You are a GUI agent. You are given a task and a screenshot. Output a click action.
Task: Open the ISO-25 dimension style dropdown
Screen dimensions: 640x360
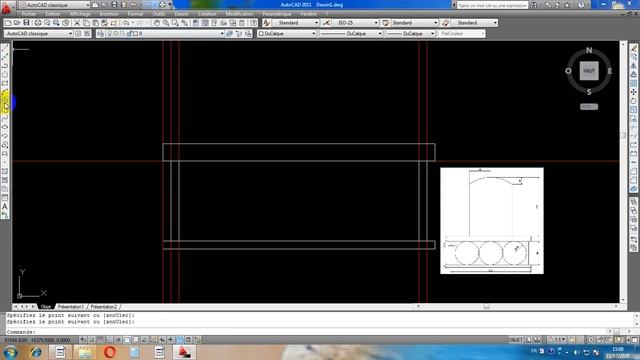[355, 23]
